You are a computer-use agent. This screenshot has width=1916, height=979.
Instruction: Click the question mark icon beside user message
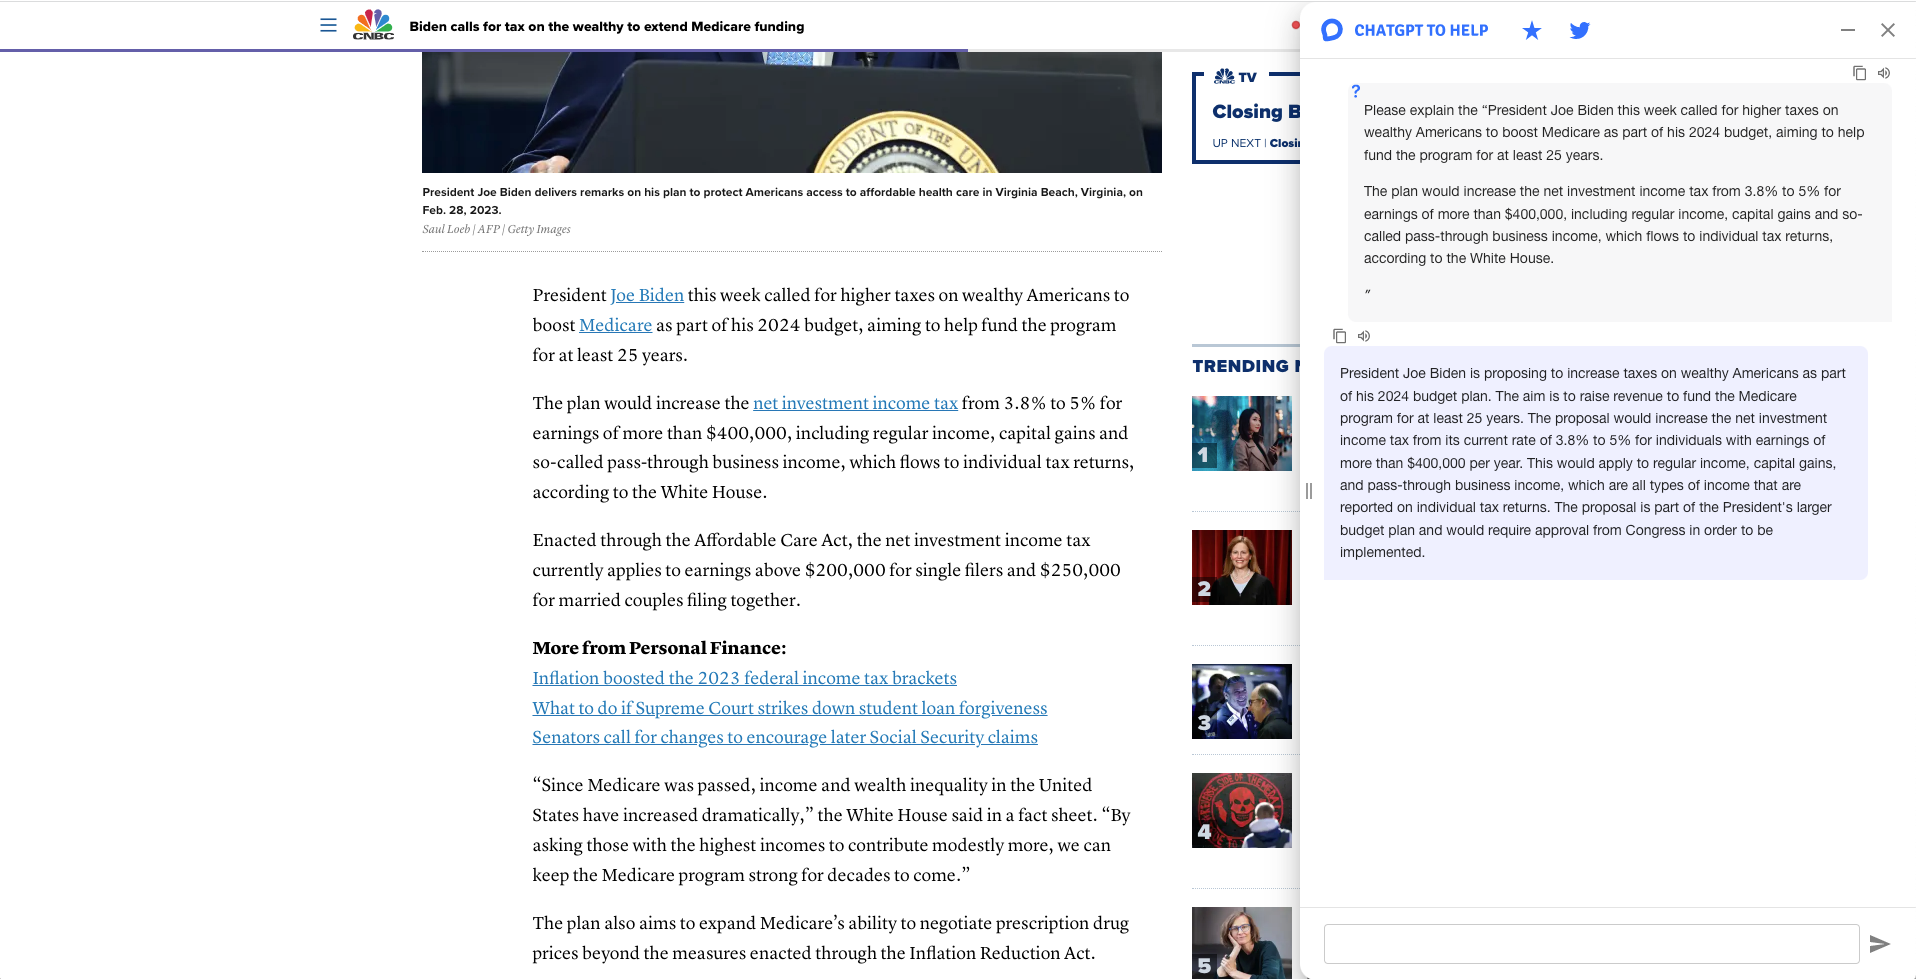[1355, 91]
